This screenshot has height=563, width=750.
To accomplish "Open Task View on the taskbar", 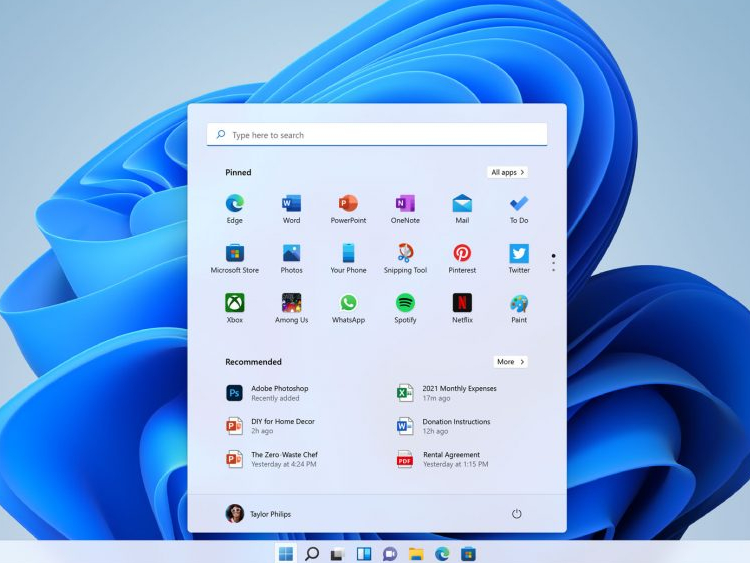I will [x=338, y=554].
